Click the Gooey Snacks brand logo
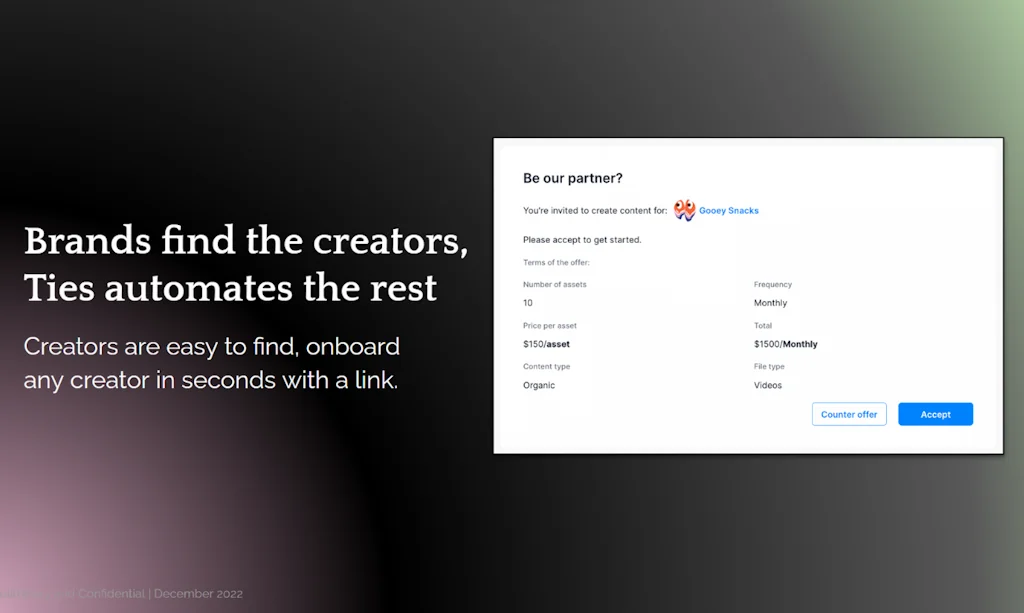Image resolution: width=1024 pixels, height=613 pixels. click(685, 210)
